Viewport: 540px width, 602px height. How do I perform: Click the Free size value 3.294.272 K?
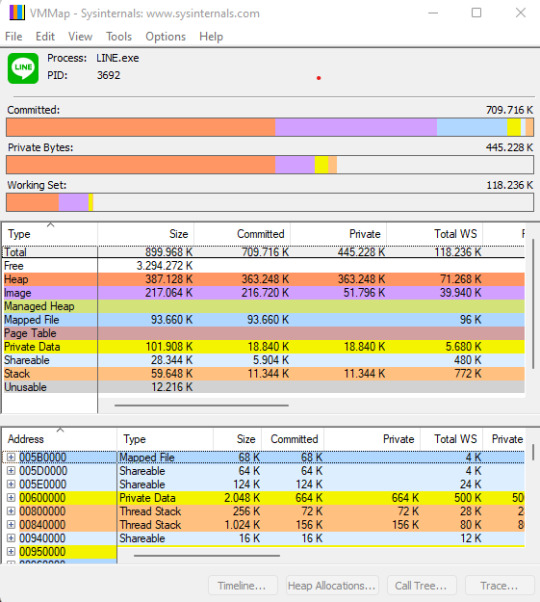165,266
